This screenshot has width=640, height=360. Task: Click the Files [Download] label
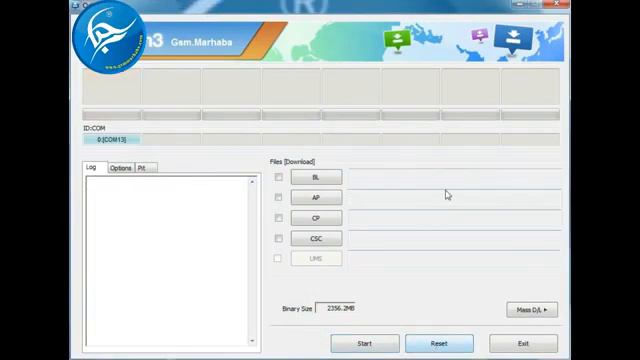click(x=292, y=162)
